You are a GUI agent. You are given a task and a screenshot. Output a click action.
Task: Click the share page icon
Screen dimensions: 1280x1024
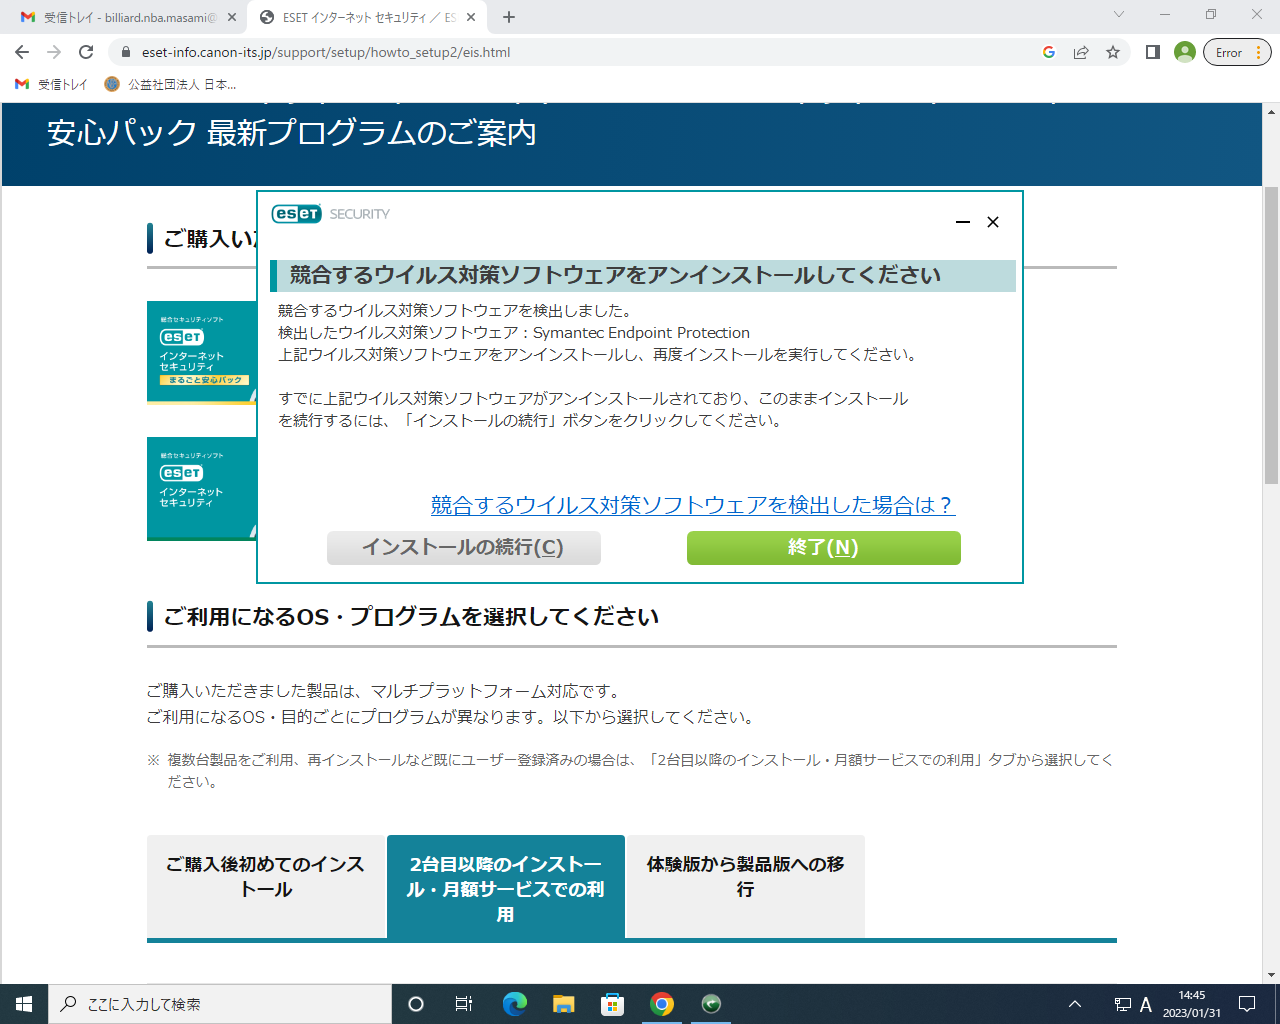tap(1081, 52)
